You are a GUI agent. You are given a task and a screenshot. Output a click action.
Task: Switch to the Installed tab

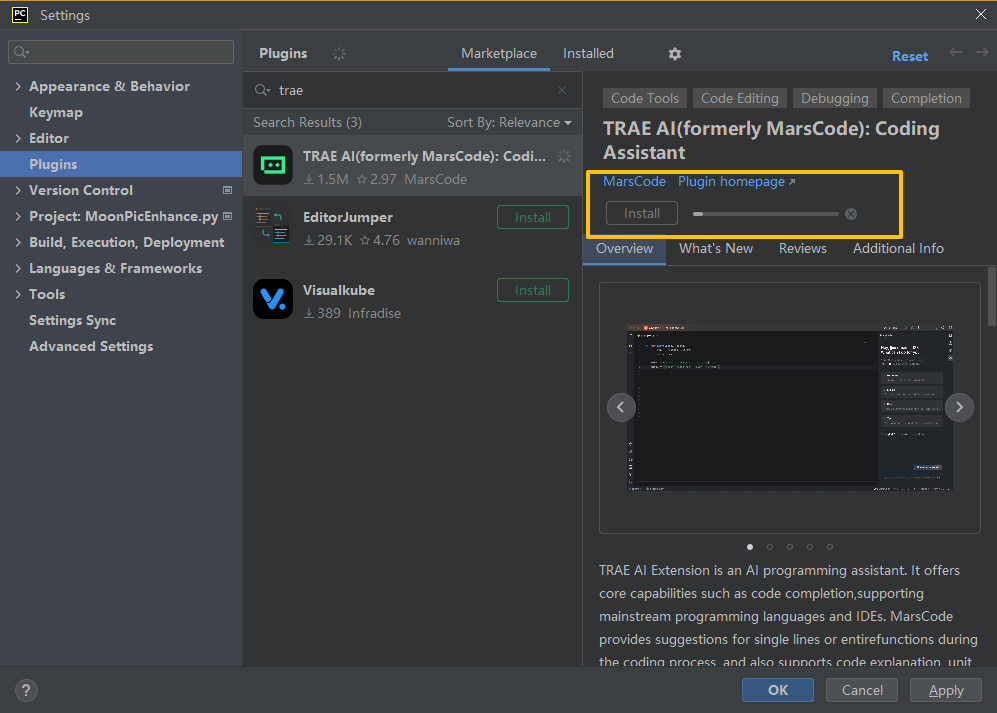coord(588,53)
